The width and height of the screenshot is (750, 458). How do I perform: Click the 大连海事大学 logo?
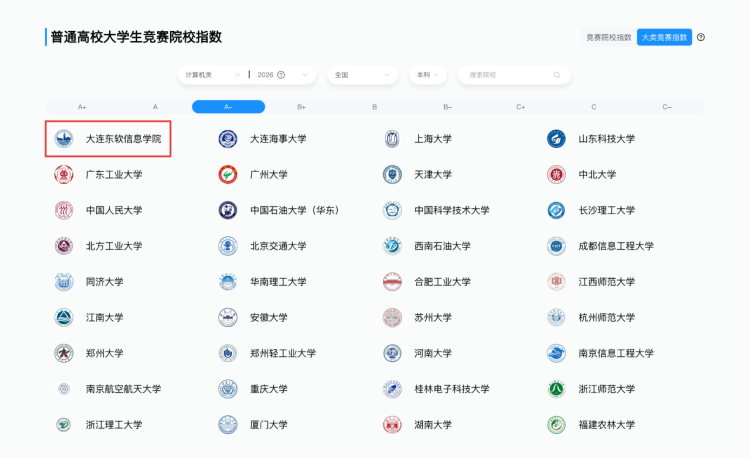tap(228, 139)
